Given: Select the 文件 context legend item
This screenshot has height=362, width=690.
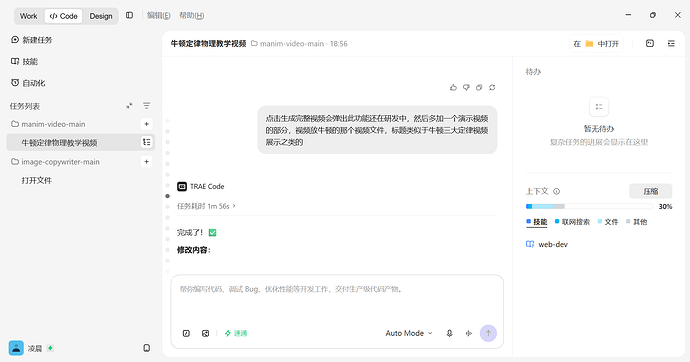Looking at the screenshot, I should pos(608,222).
